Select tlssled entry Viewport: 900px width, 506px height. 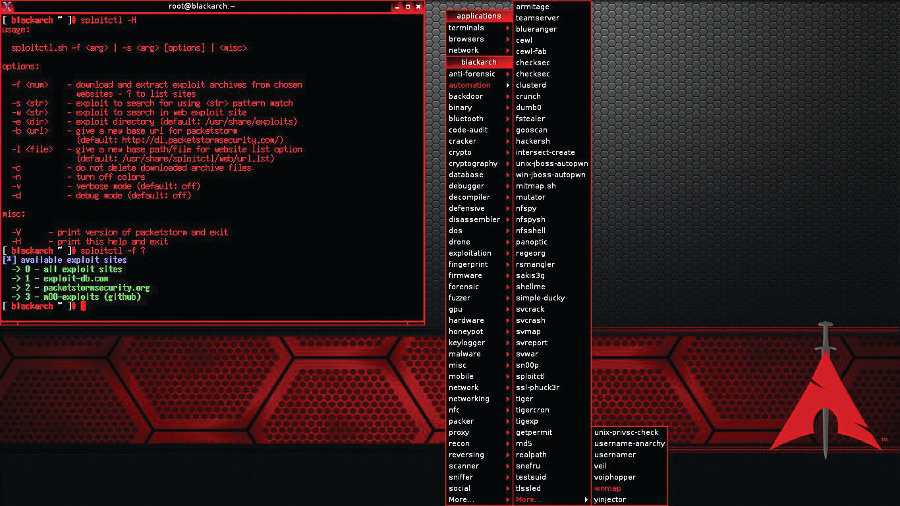[528, 488]
